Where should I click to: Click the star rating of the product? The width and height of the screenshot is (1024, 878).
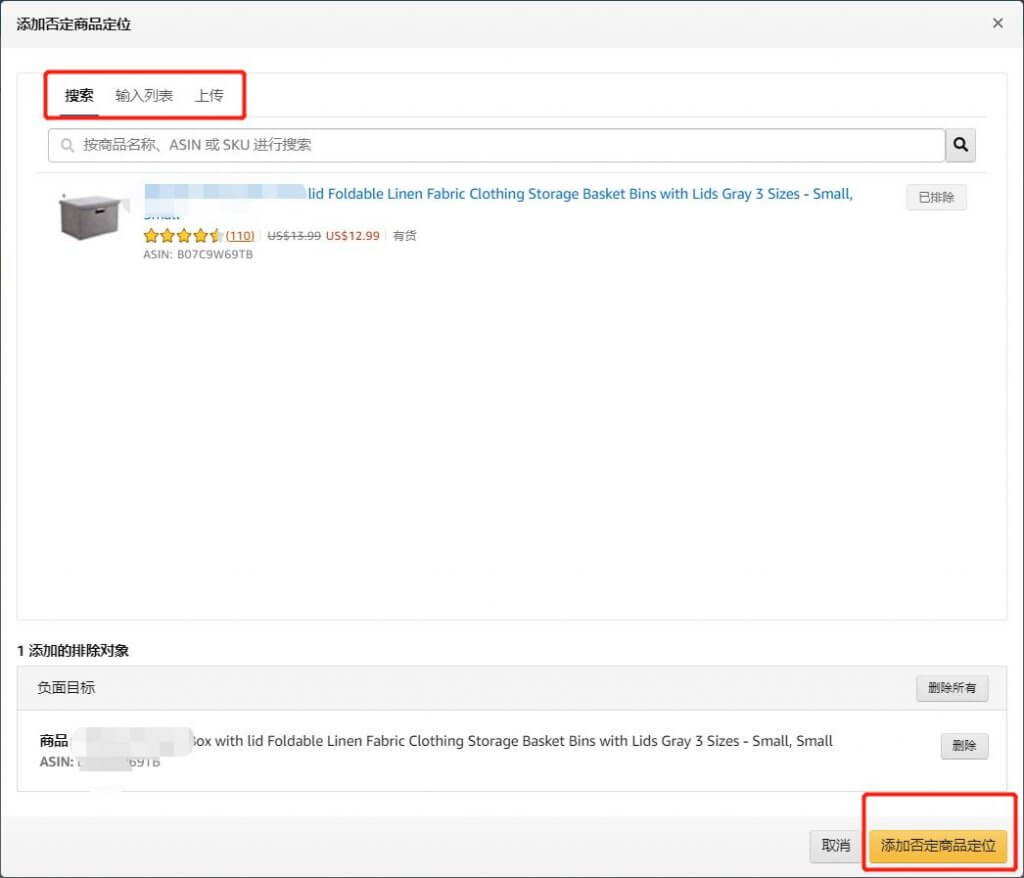(182, 236)
